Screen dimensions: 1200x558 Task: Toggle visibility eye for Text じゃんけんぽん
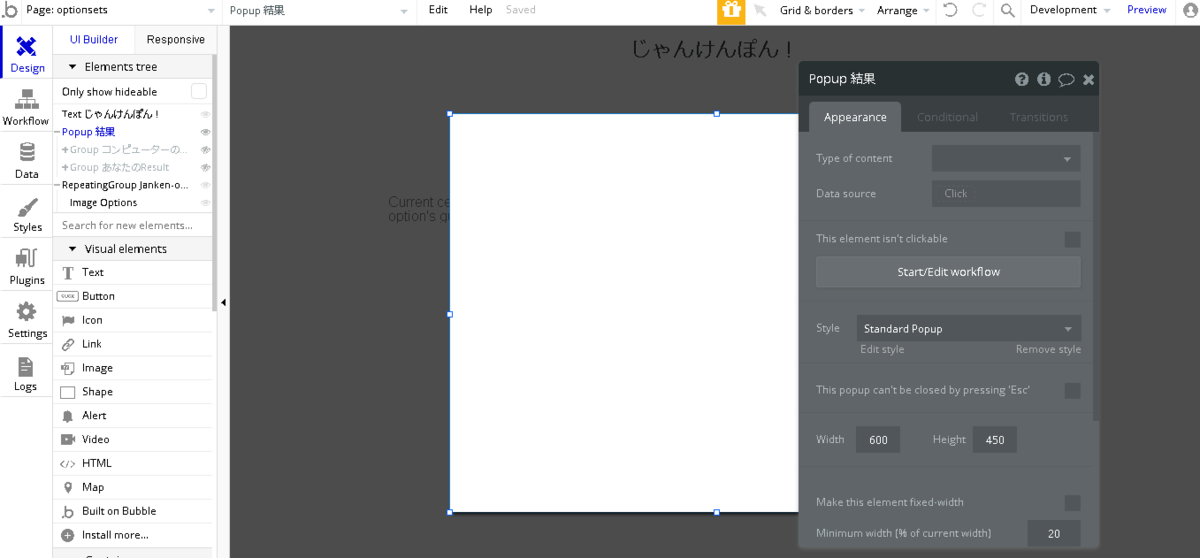pyautogui.click(x=205, y=114)
